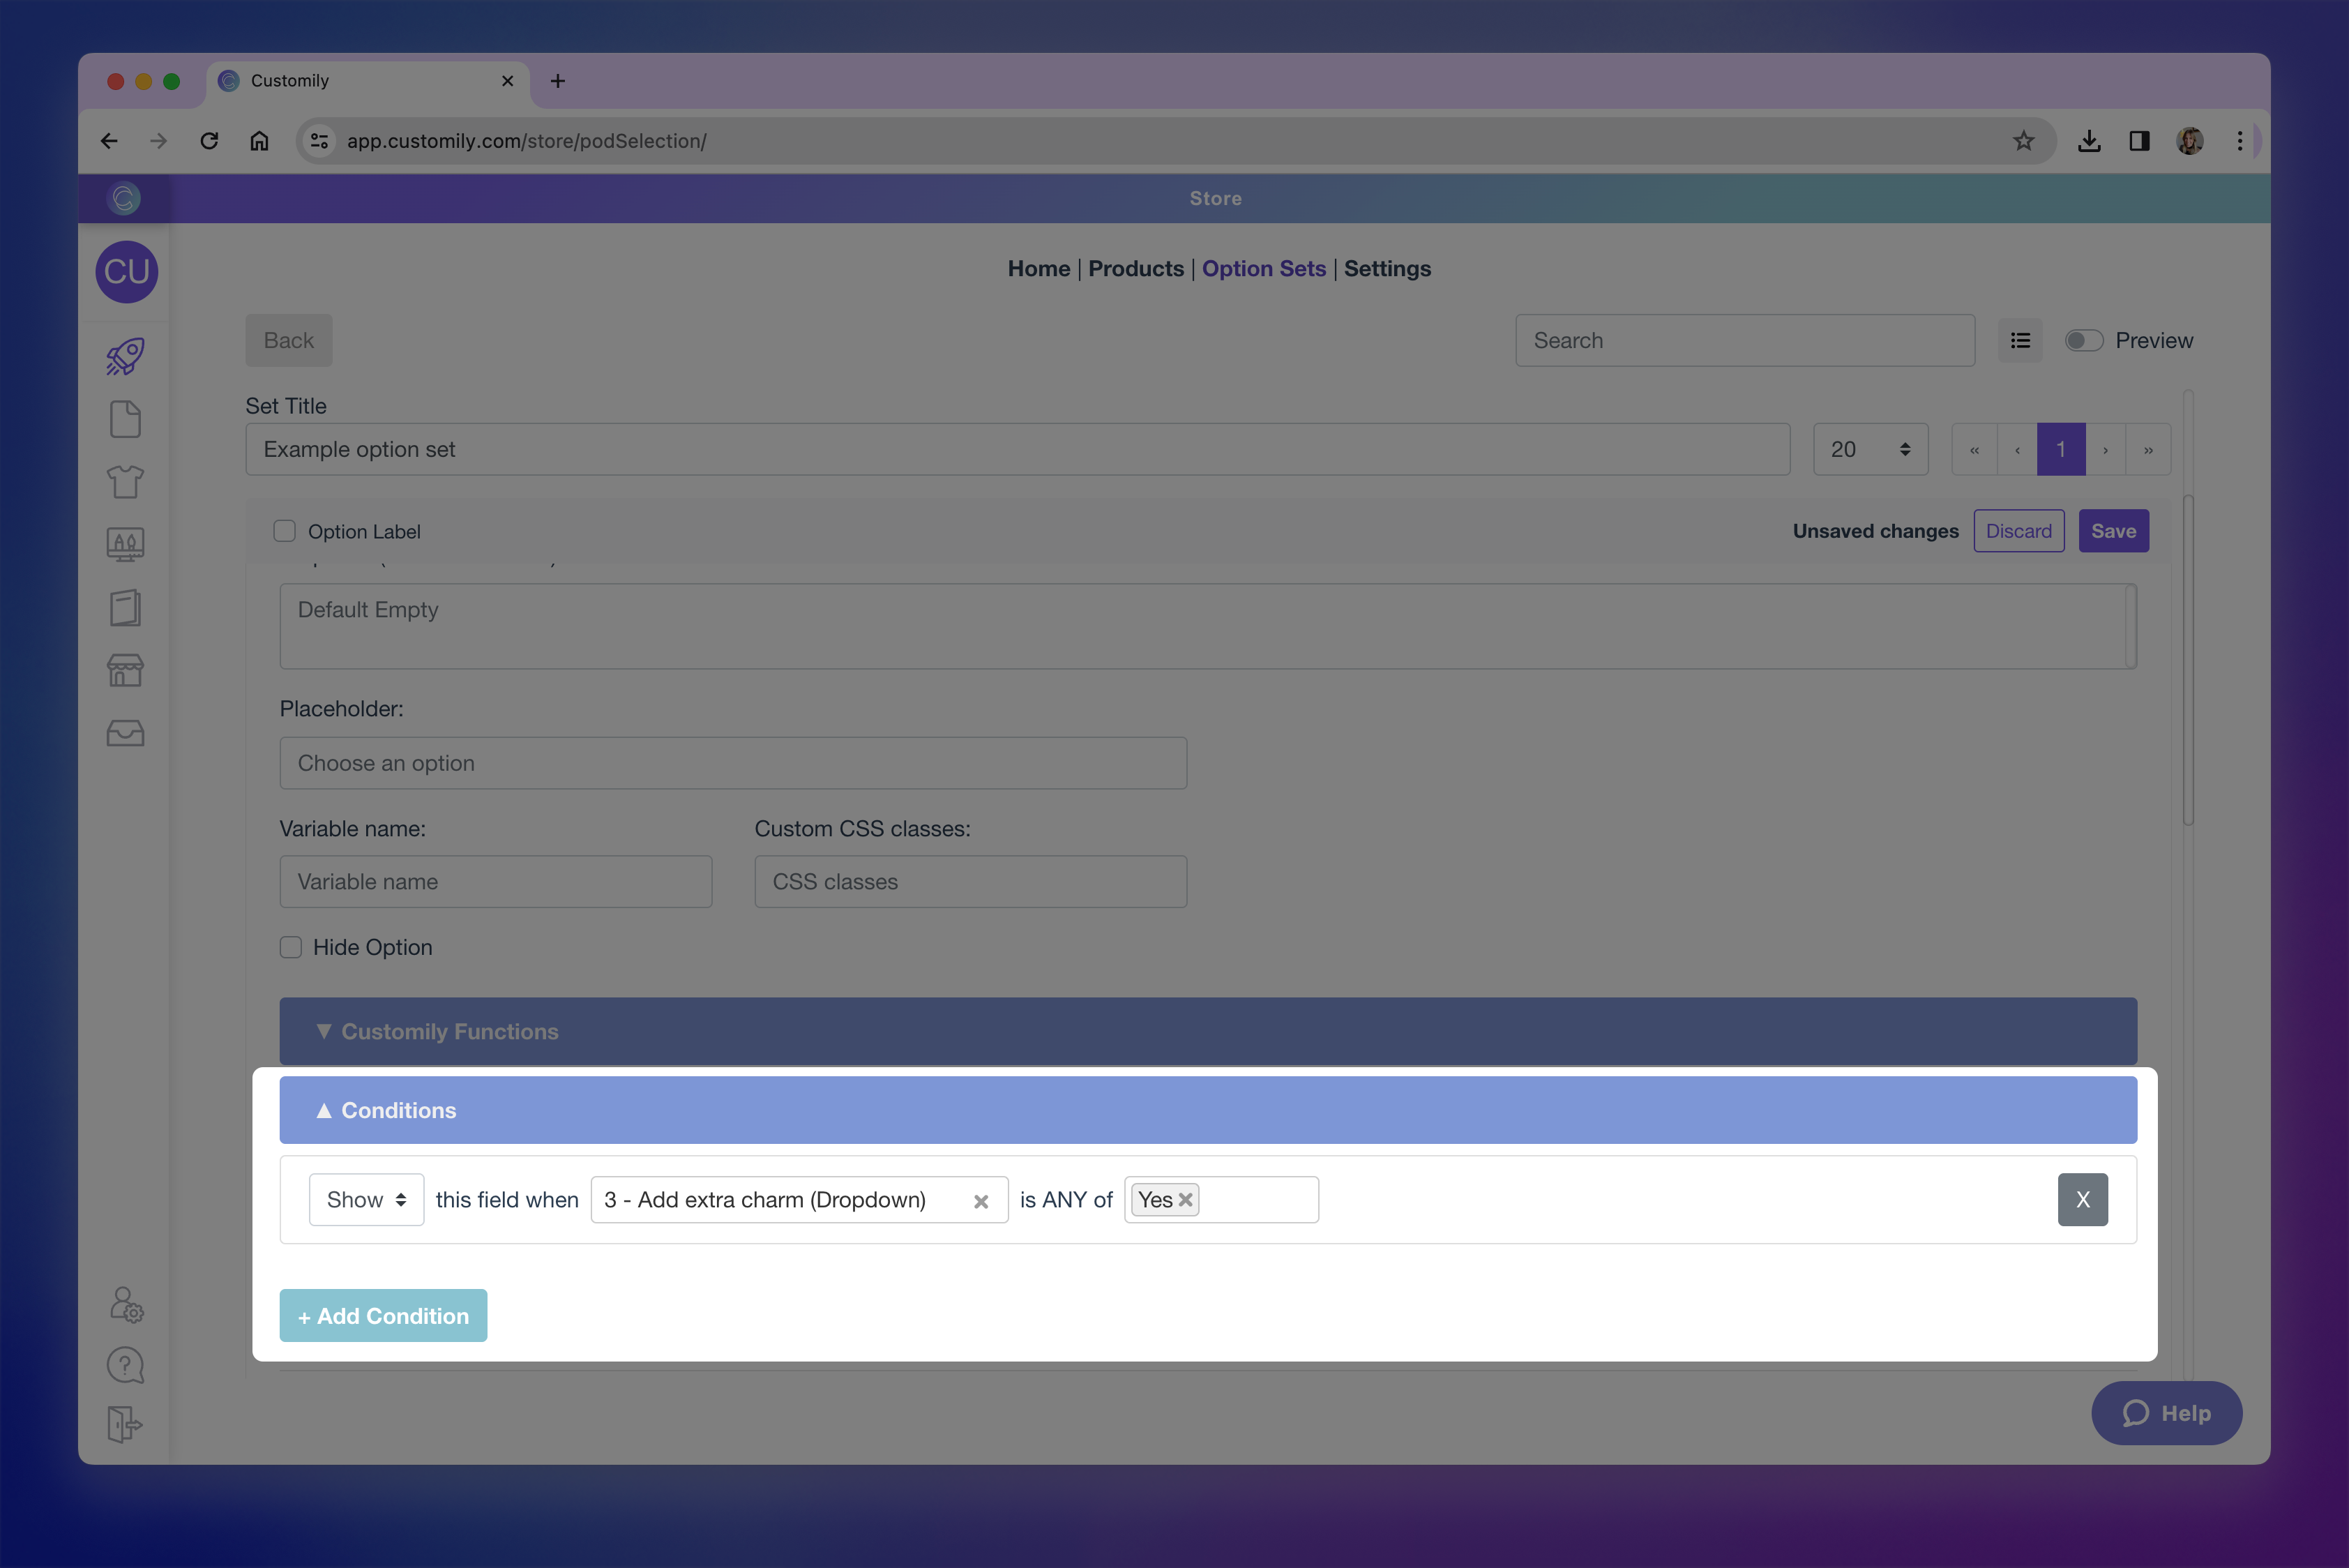This screenshot has width=2349, height=1568.
Task: Open the inbox tray sidebar icon
Action: tap(125, 733)
